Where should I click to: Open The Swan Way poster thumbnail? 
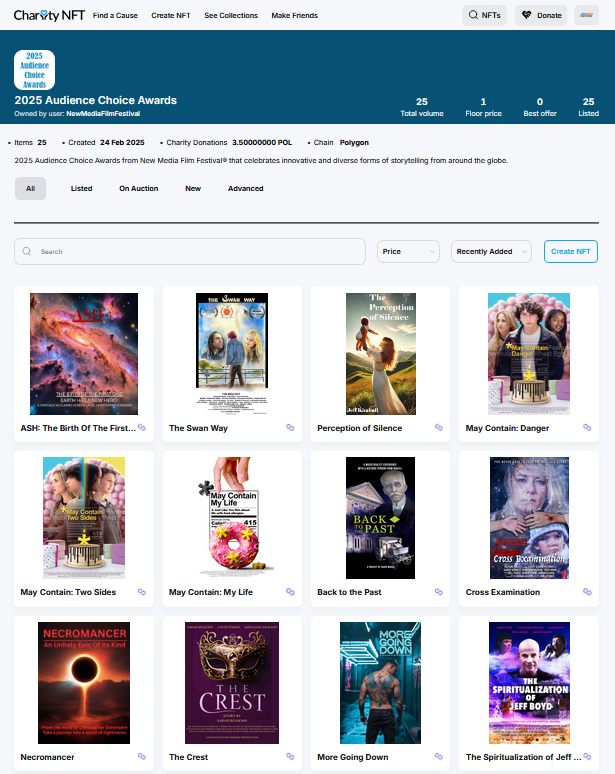232,354
